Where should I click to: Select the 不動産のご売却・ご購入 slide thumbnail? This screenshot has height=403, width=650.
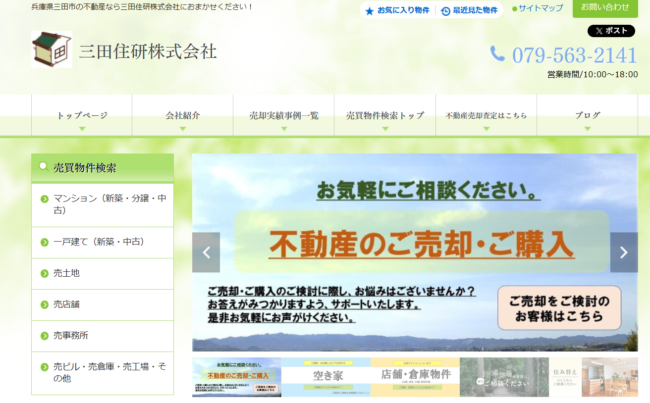[237, 377]
